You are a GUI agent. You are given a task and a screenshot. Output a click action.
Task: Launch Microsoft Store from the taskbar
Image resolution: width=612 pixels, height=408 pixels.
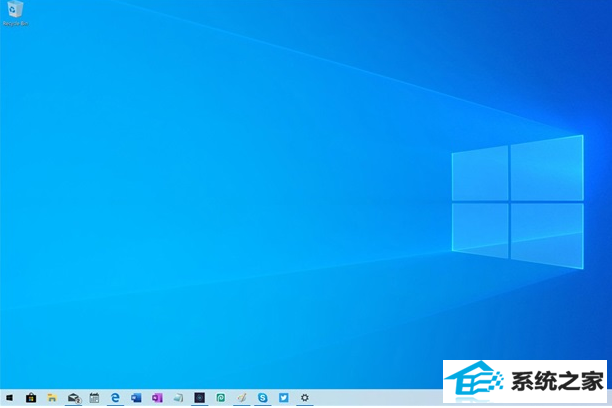(31, 398)
